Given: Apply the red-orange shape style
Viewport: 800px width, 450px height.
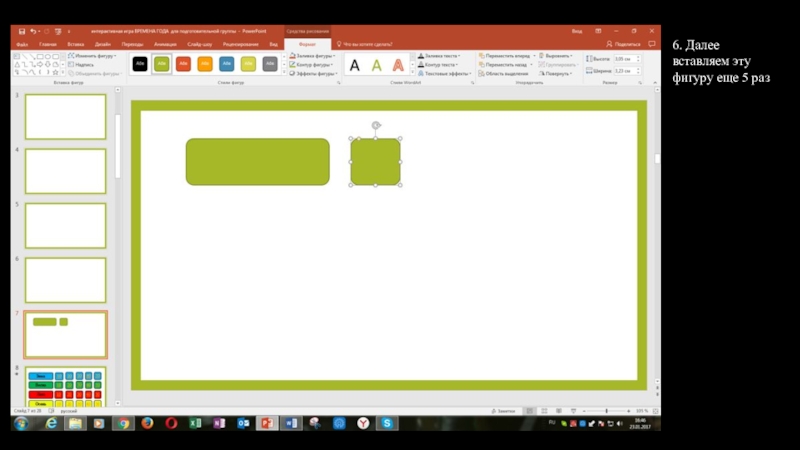Looking at the screenshot, I should click(x=183, y=64).
